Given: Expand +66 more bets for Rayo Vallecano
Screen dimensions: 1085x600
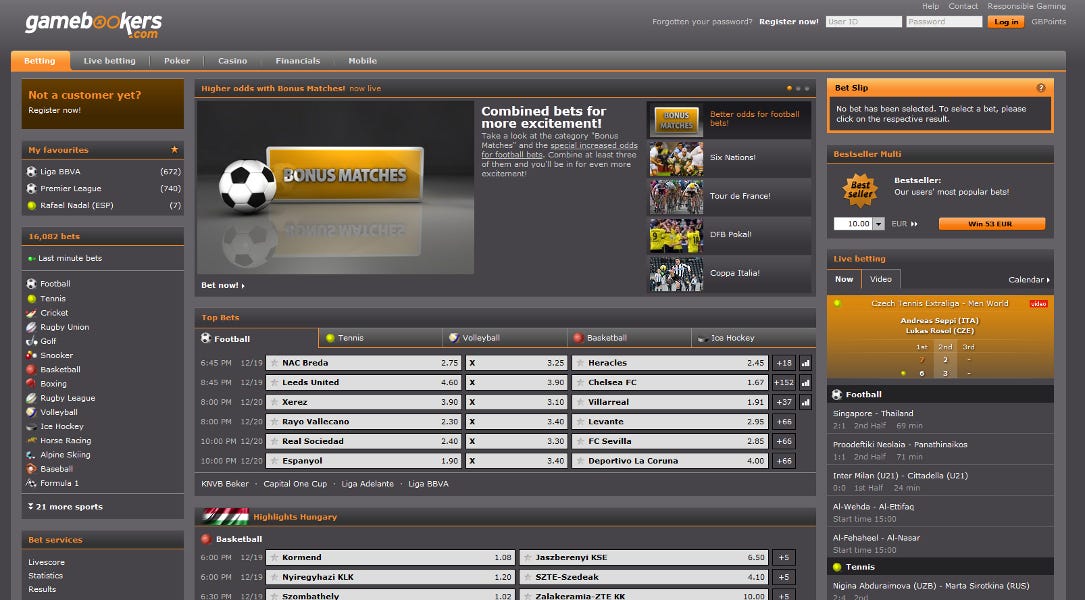Looking at the screenshot, I should tap(784, 421).
